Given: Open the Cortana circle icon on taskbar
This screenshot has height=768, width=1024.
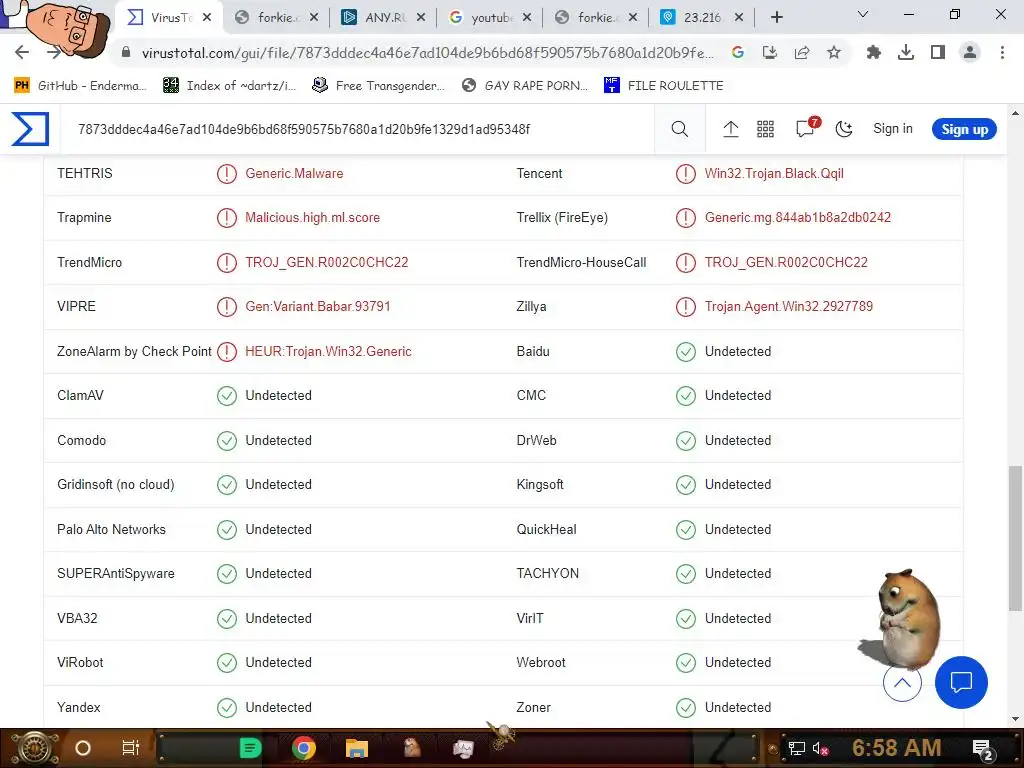Looking at the screenshot, I should pos(83,748).
